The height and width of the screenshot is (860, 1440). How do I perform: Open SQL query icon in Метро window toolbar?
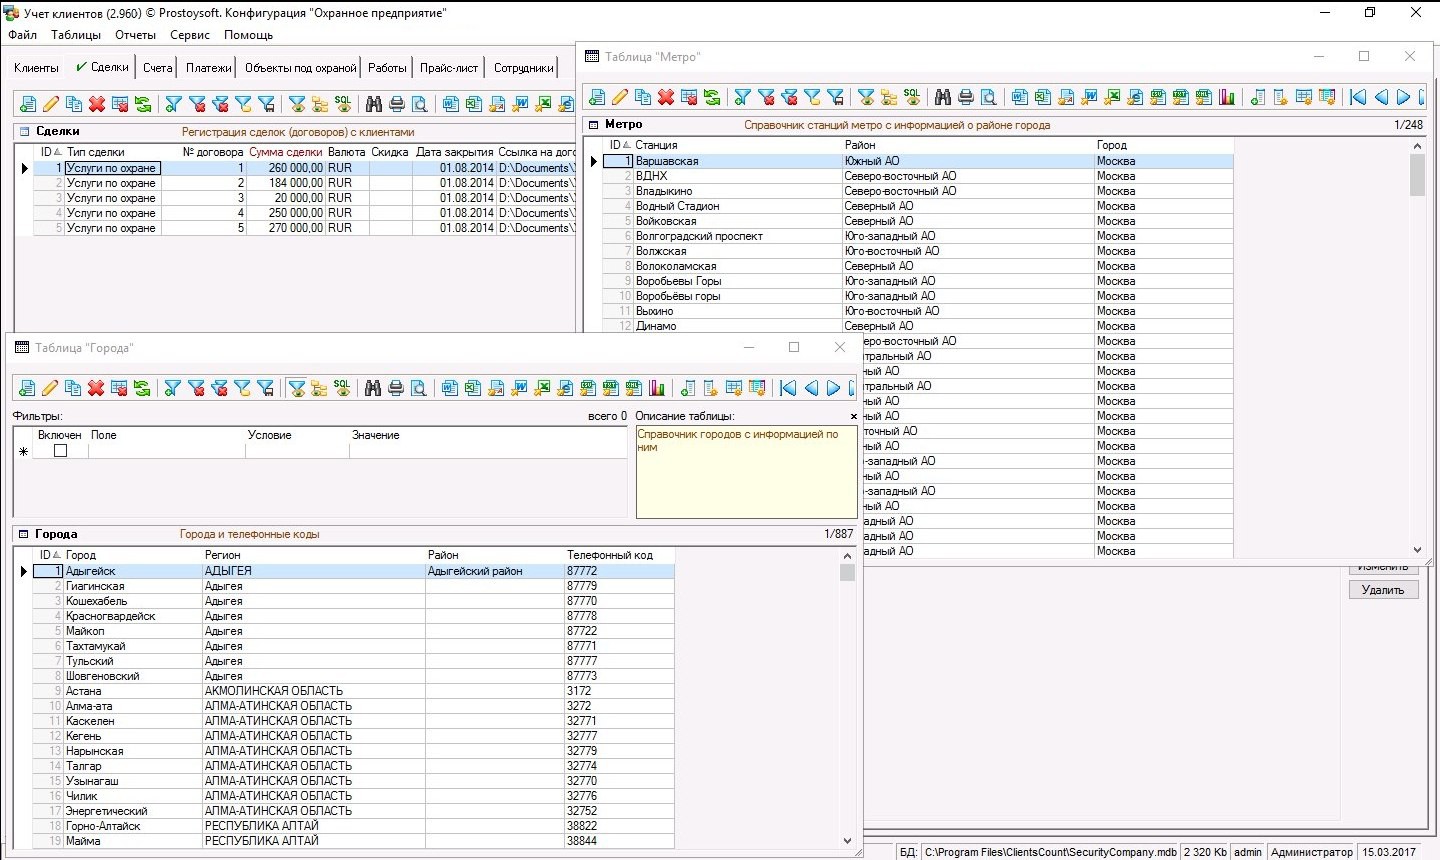coord(912,96)
